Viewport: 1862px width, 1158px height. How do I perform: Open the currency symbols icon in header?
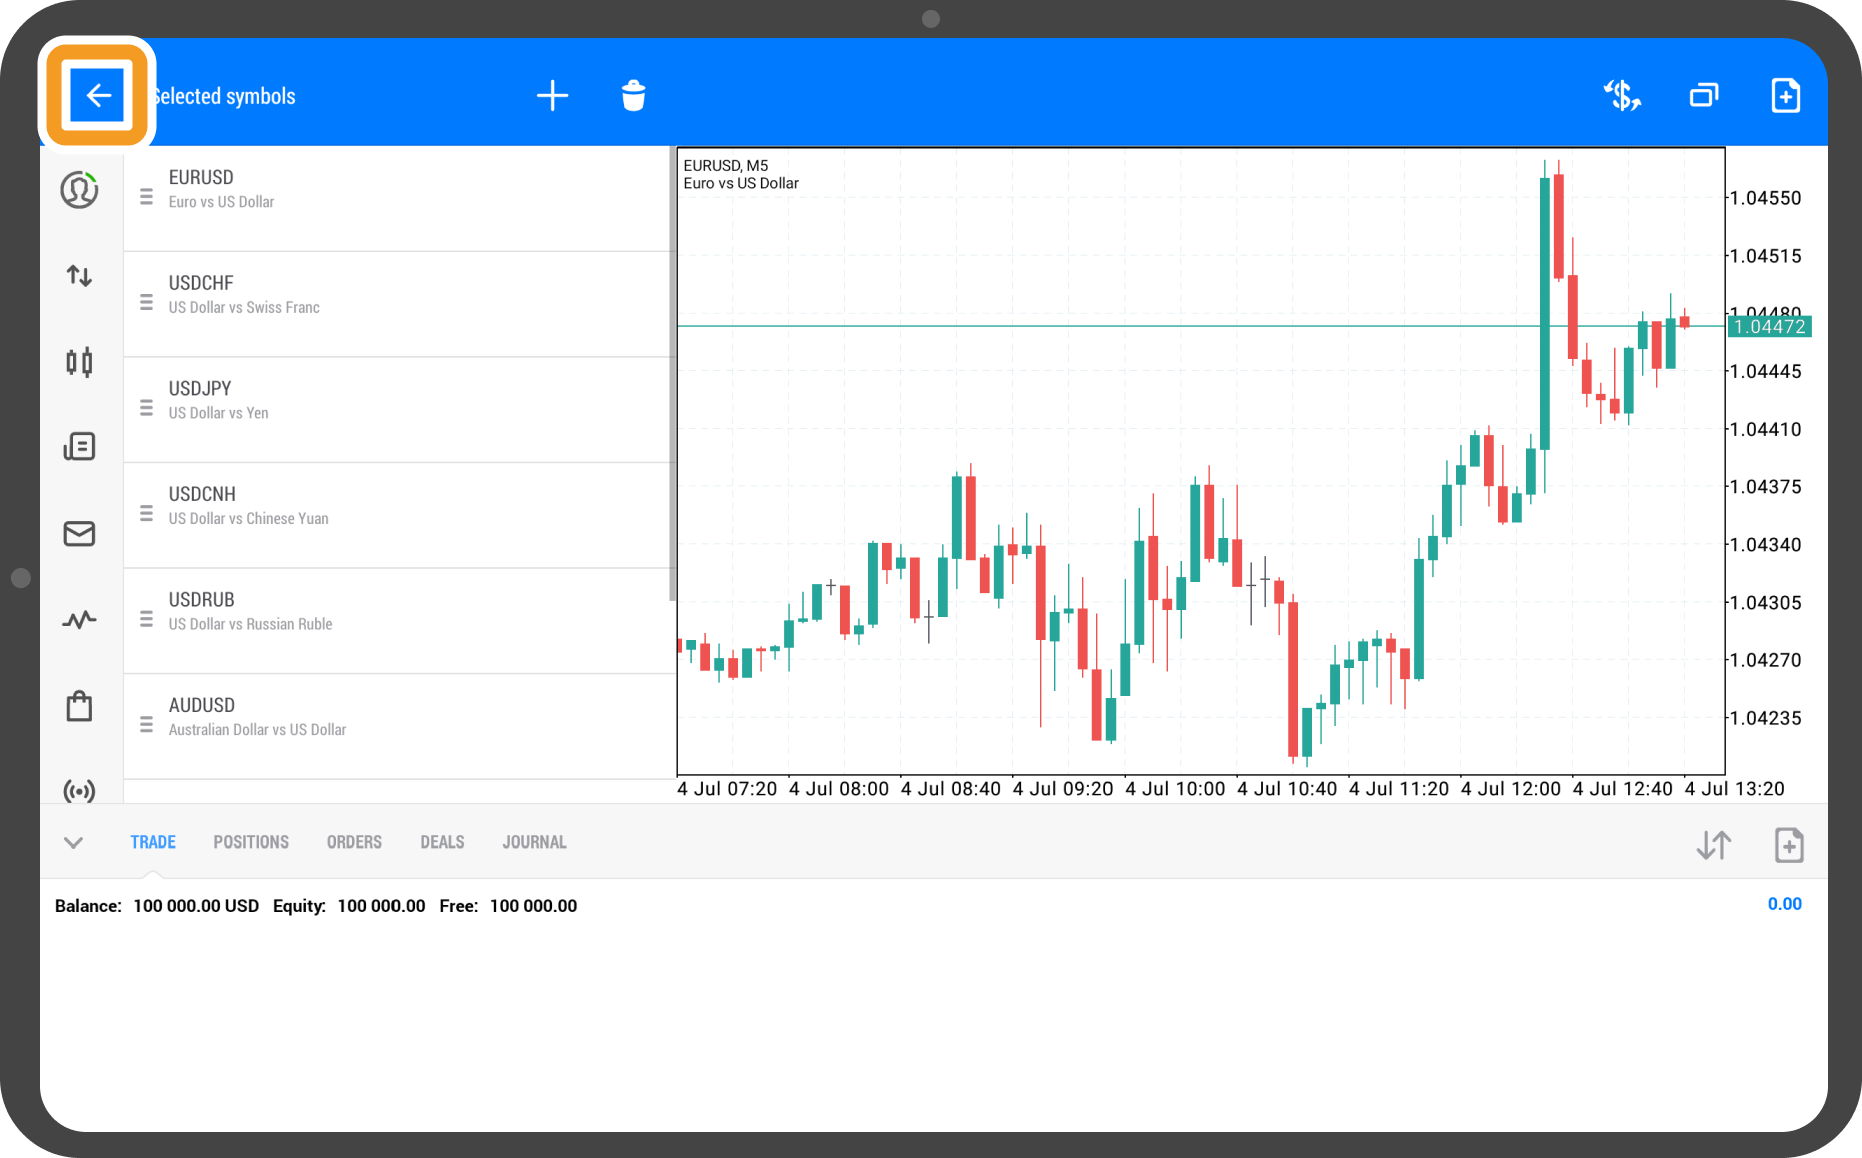click(1621, 96)
